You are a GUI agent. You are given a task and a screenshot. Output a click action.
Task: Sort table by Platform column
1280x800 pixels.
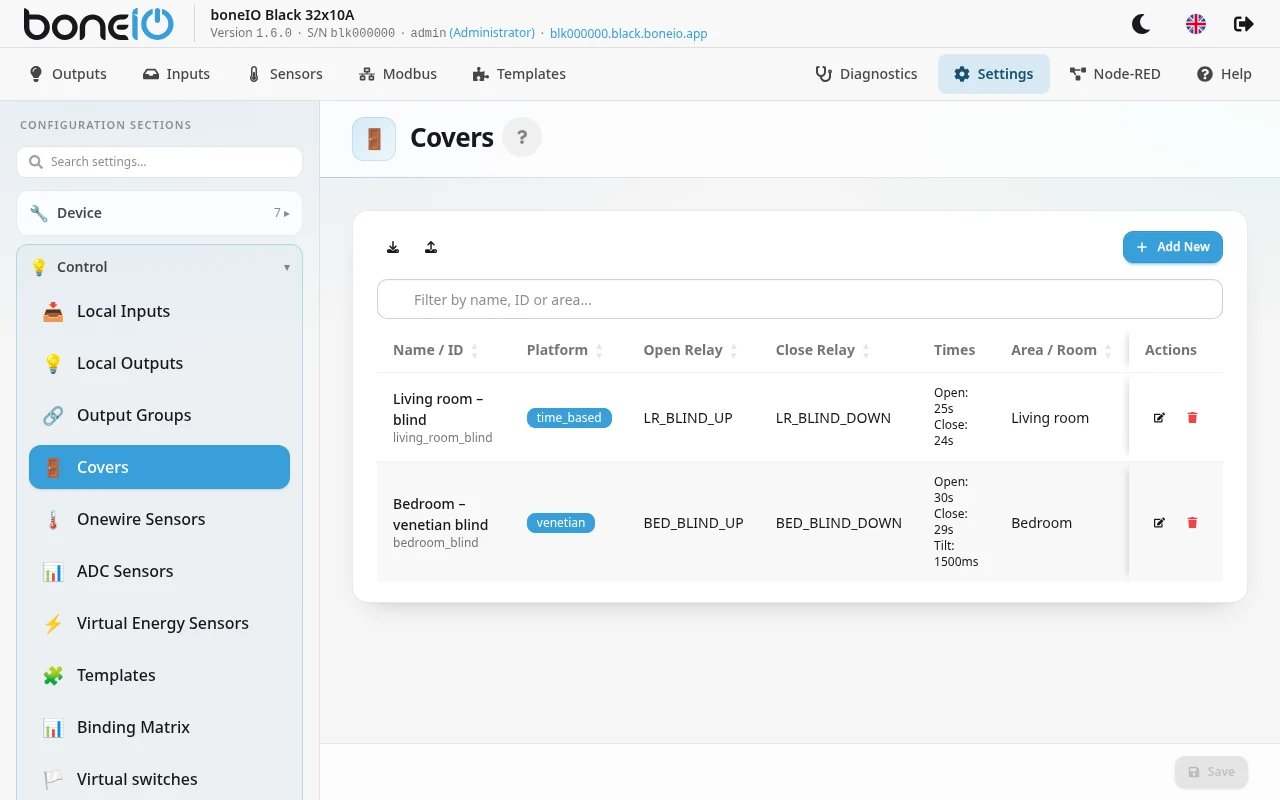pos(565,350)
